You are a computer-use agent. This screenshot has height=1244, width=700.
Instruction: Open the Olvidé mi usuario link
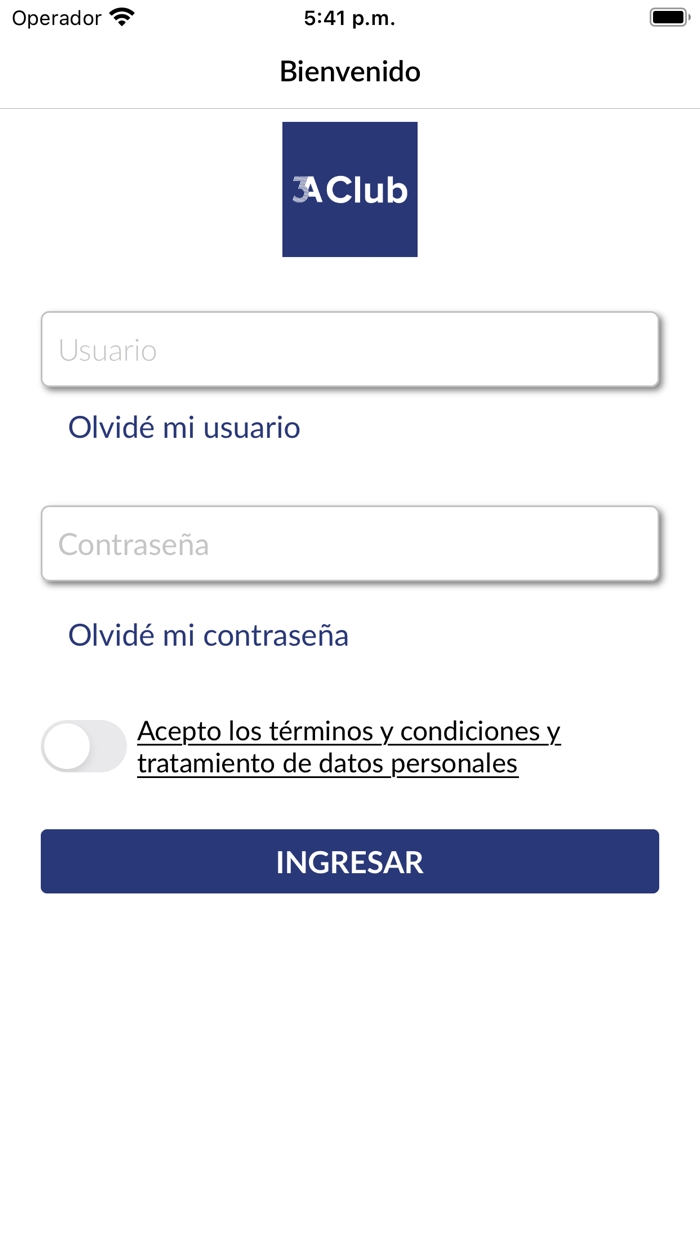184,428
